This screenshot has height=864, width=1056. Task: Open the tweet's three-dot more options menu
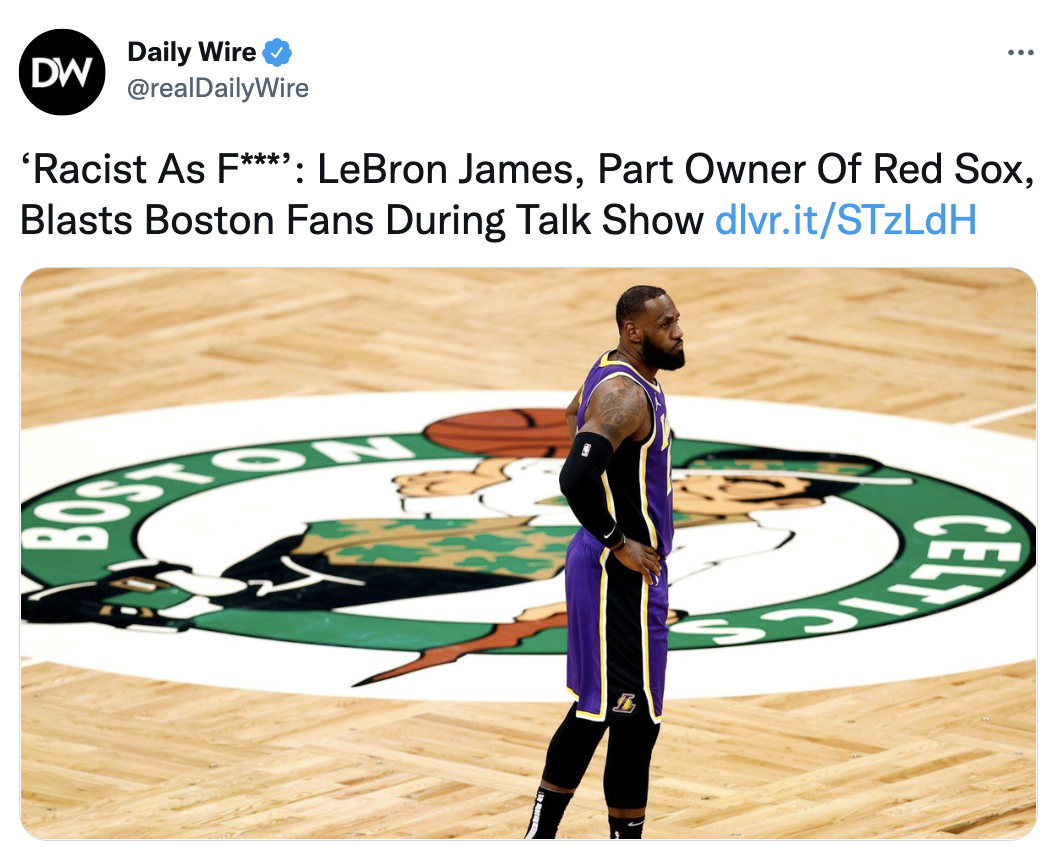click(1020, 53)
